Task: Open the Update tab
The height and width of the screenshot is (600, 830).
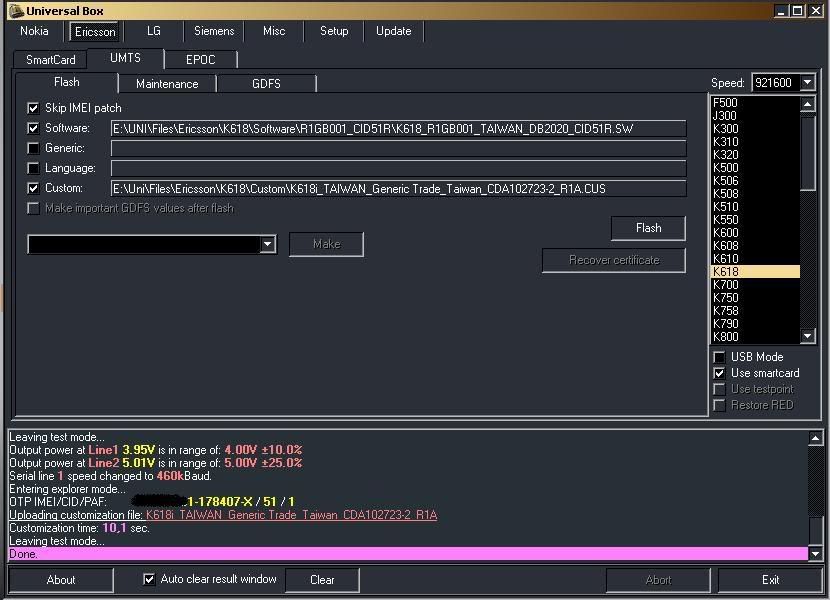Action: point(393,31)
